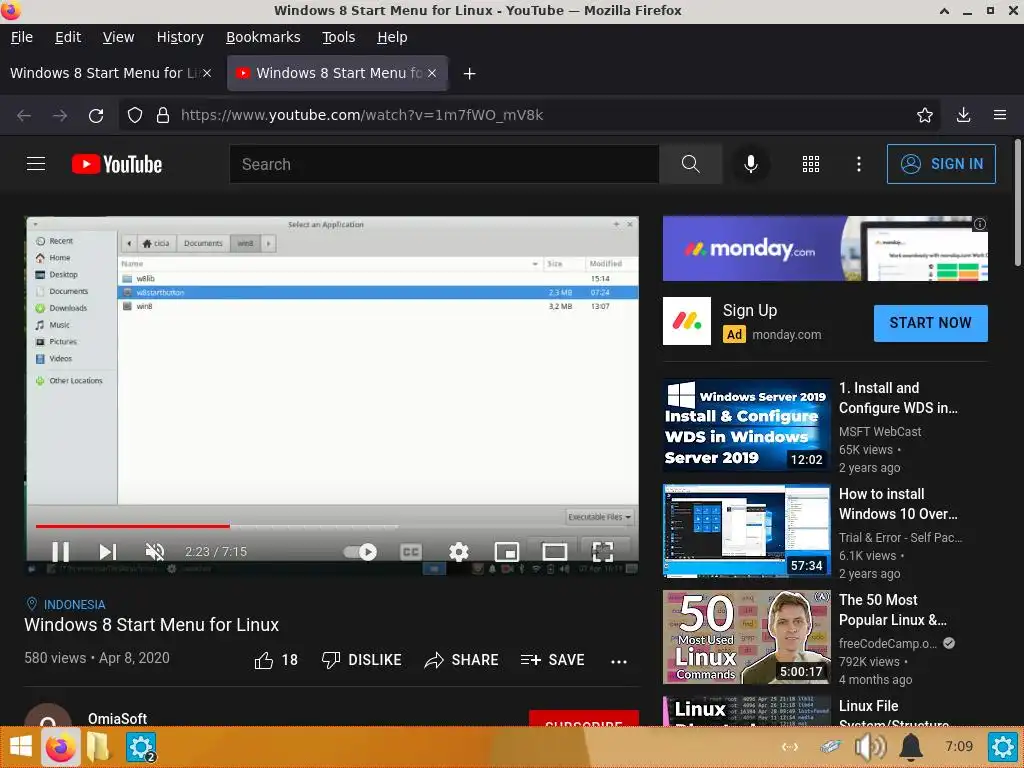Toggle the autoplay switch
Viewport: 1024px width, 768px height.
tap(360, 552)
